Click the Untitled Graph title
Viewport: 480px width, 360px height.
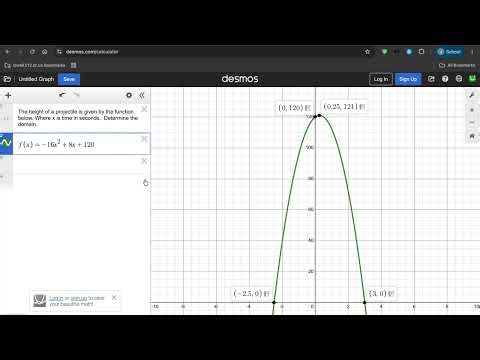coord(36,79)
